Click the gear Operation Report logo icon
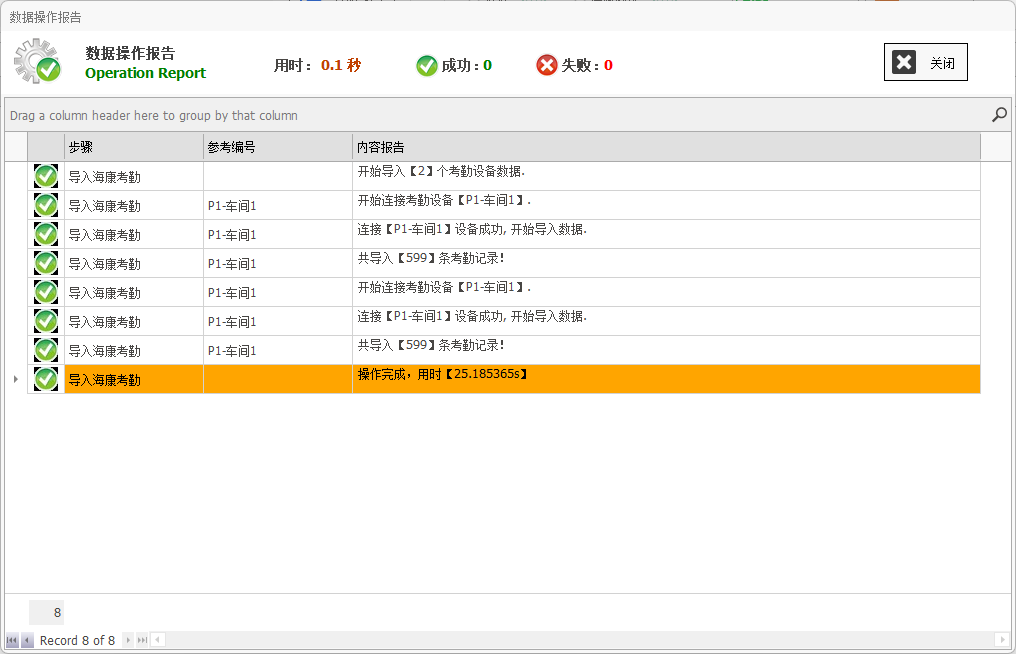The image size is (1016, 654). [37, 61]
